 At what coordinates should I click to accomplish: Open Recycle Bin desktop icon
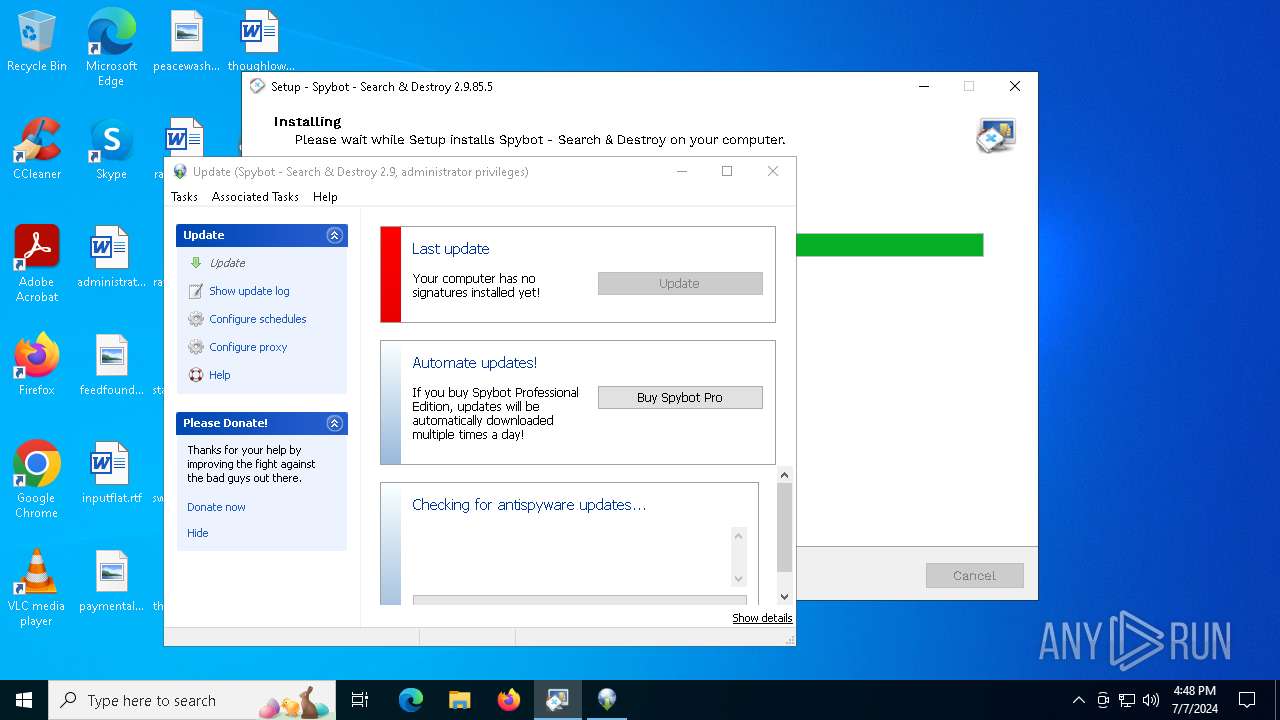pos(37,42)
